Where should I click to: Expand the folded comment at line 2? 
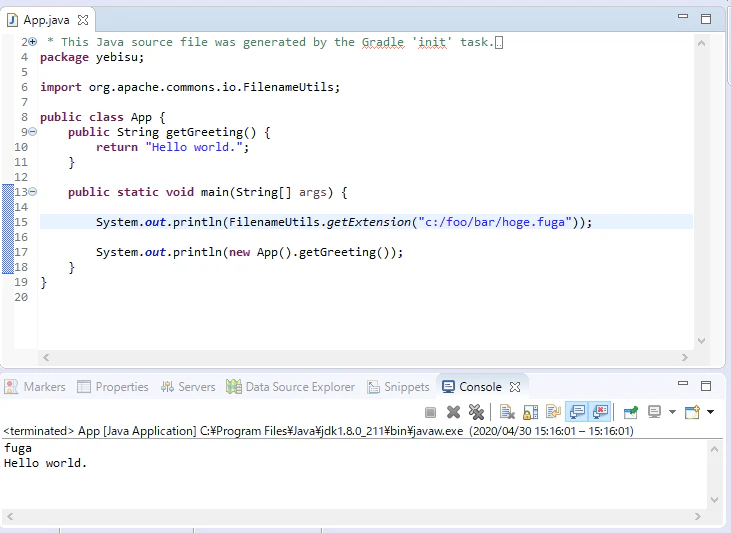tap(33, 42)
